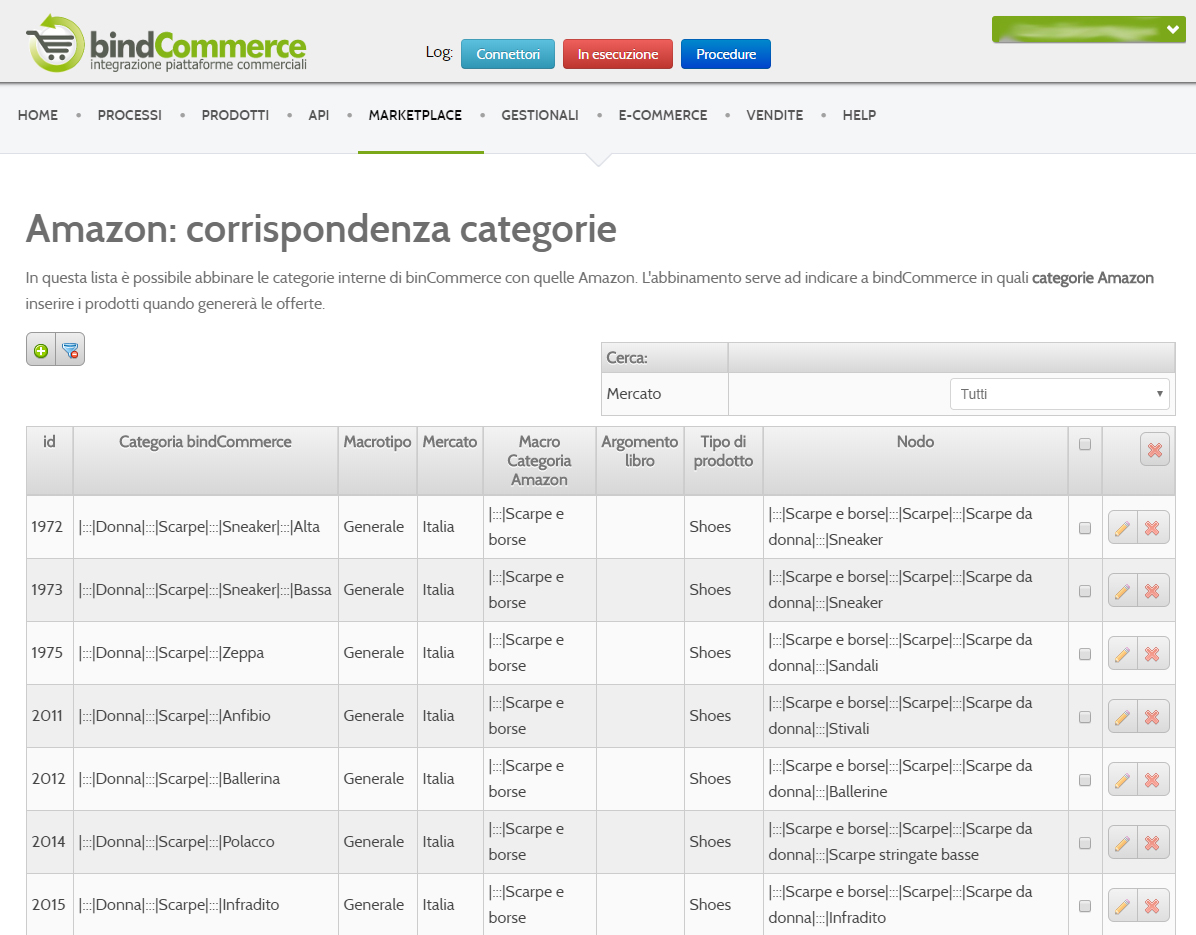Screen dimensions: 1196x935
Task: Open the E-COMMERCE menu
Action: [663, 115]
